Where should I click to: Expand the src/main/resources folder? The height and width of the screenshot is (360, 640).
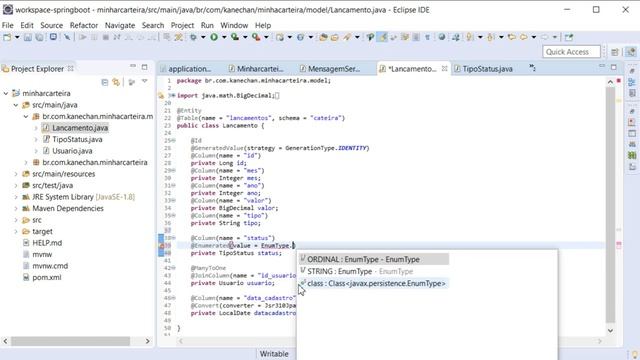(16, 174)
